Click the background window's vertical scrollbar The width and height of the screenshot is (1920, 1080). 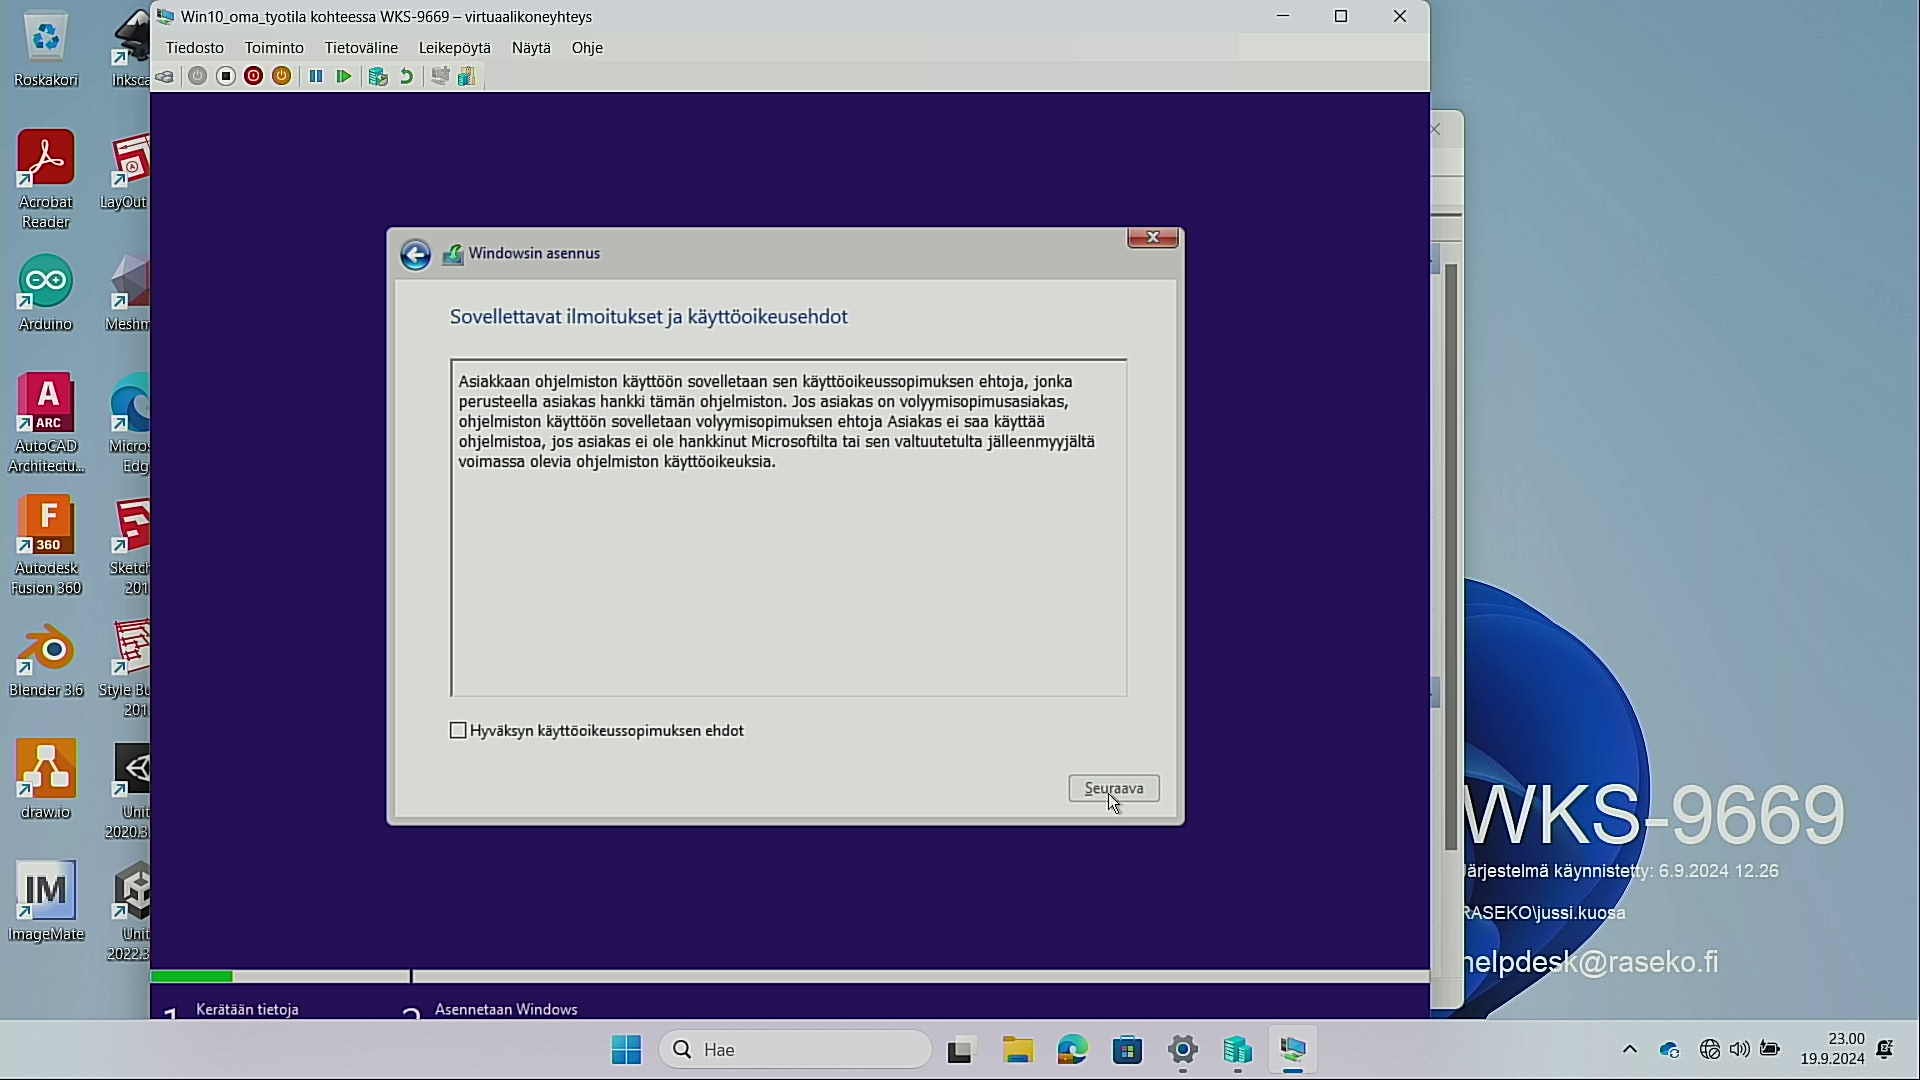[1451, 557]
